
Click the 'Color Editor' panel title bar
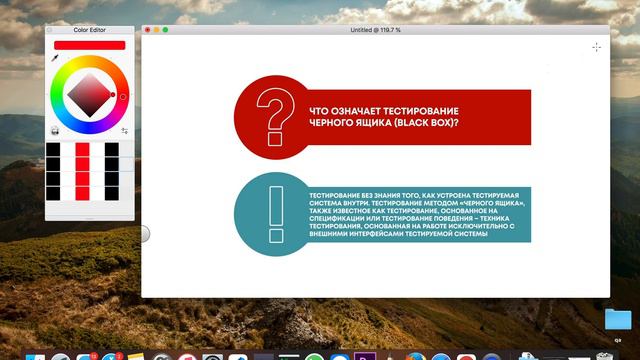tap(89, 30)
